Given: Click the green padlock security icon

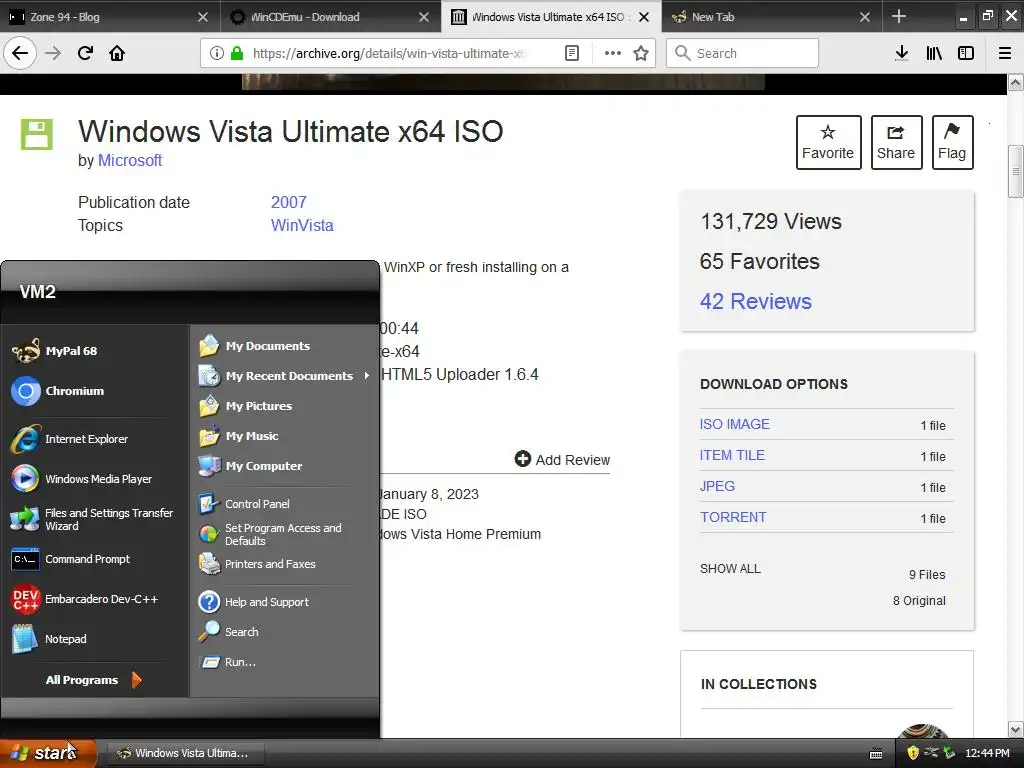Looking at the screenshot, I should pos(237,53).
